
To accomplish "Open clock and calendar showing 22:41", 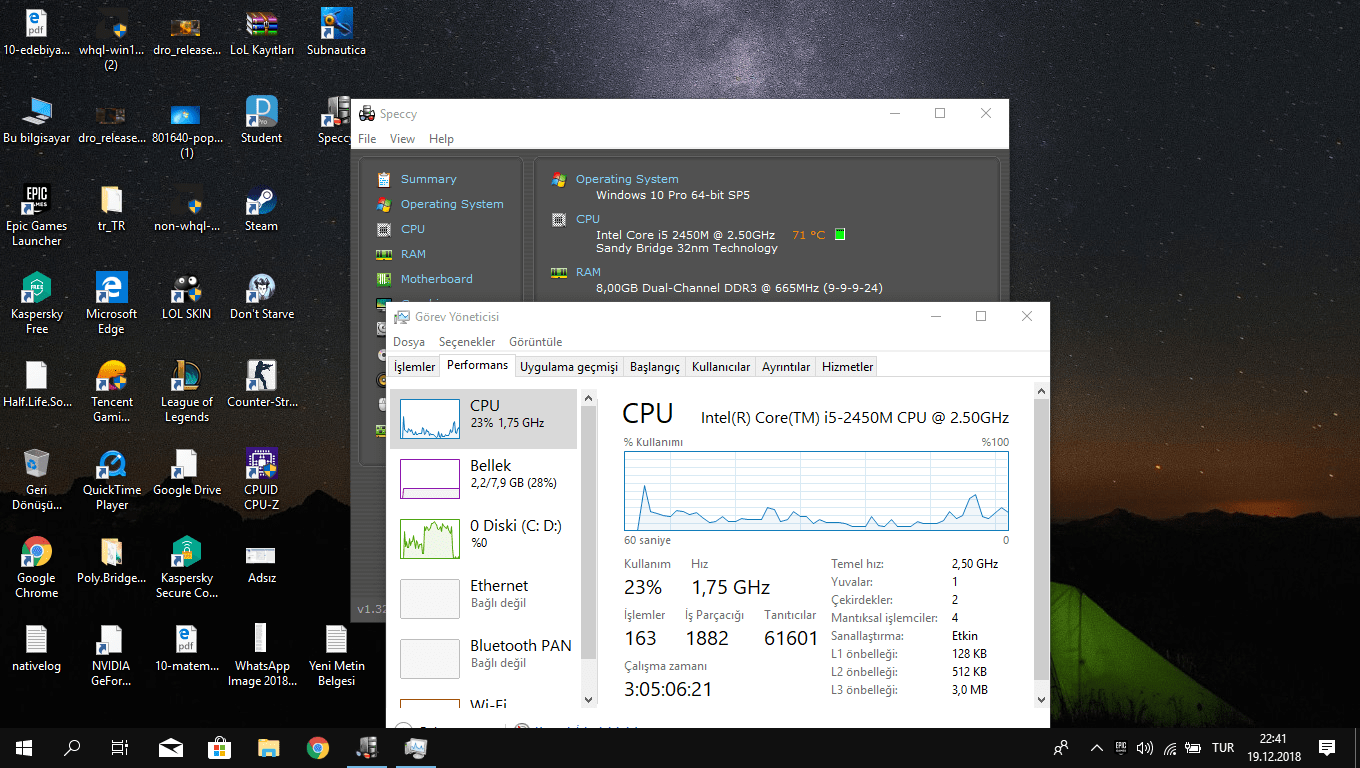I will point(1272,748).
